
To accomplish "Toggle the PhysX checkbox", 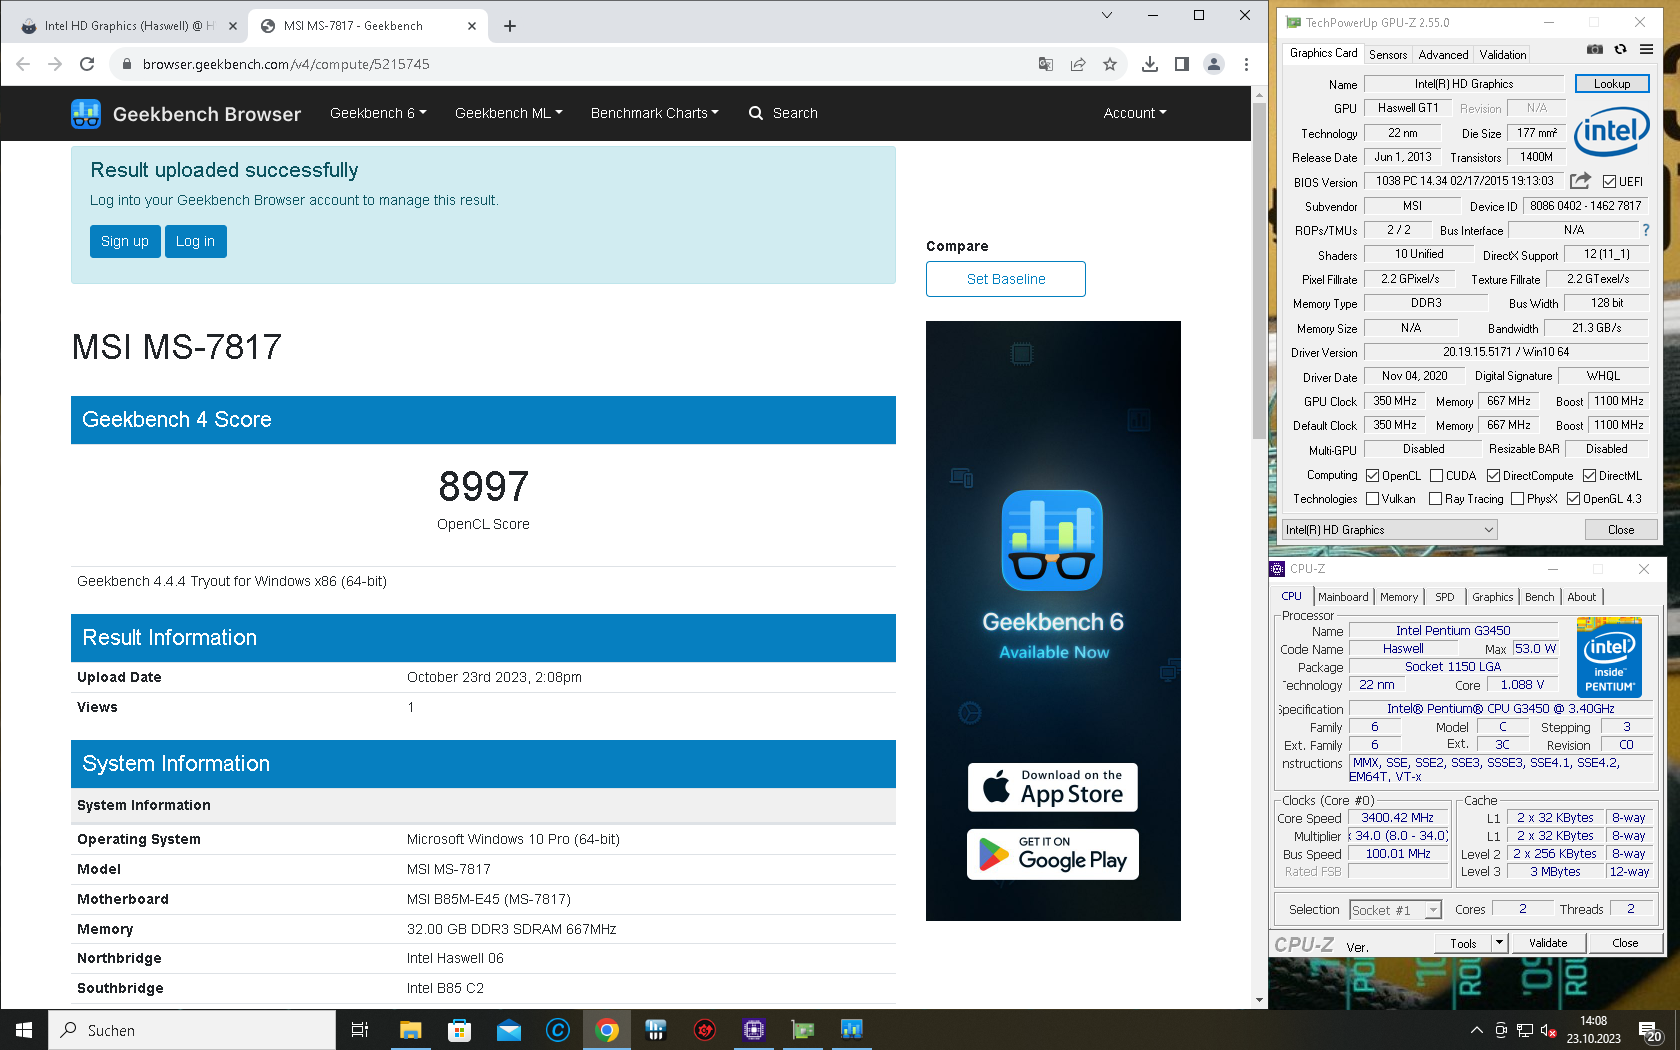I will click(x=1518, y=499).
